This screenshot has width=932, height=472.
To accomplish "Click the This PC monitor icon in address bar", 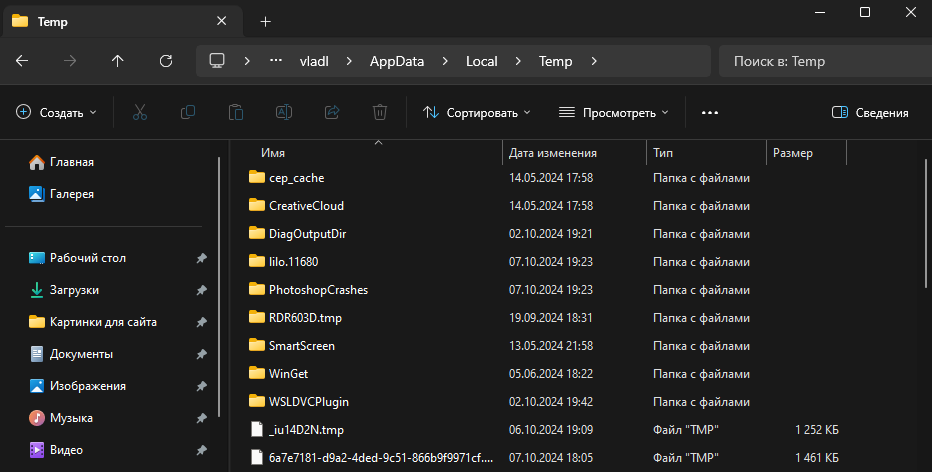I will tap(218, 61).
